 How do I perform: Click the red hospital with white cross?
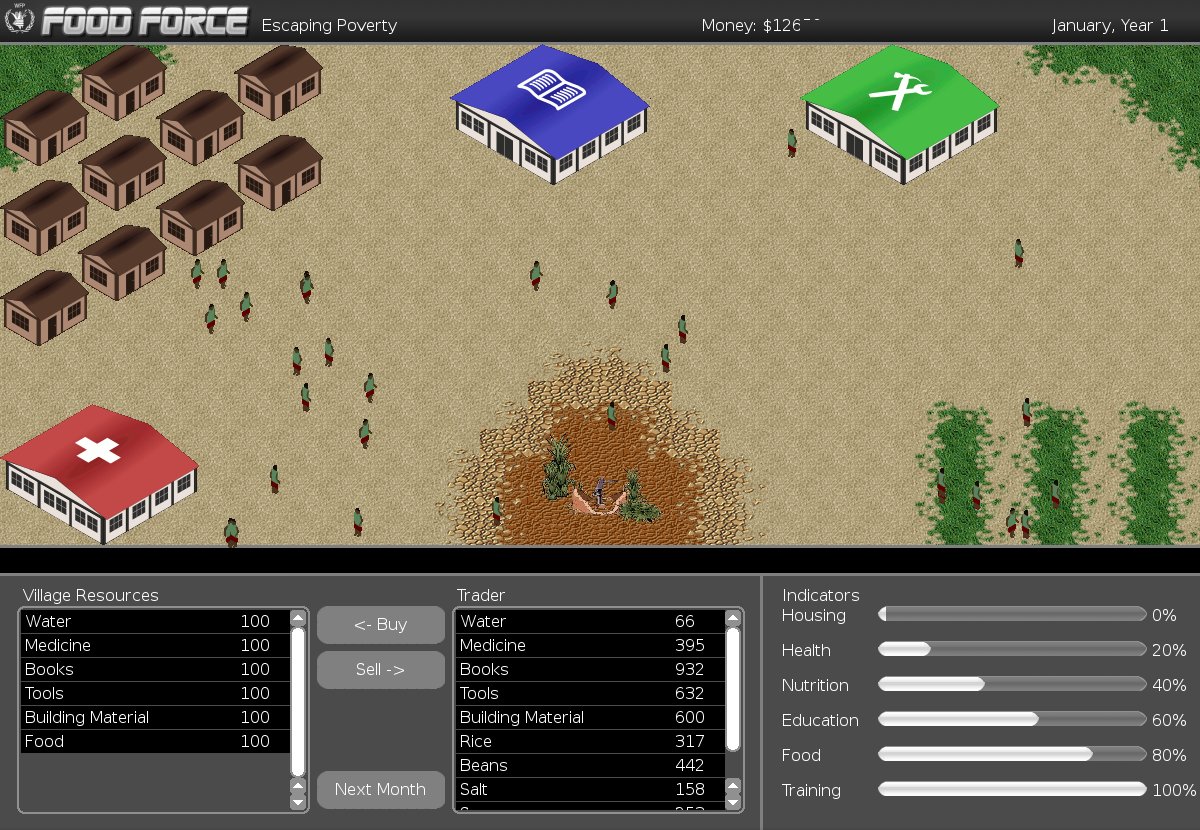tap(100, 470)
